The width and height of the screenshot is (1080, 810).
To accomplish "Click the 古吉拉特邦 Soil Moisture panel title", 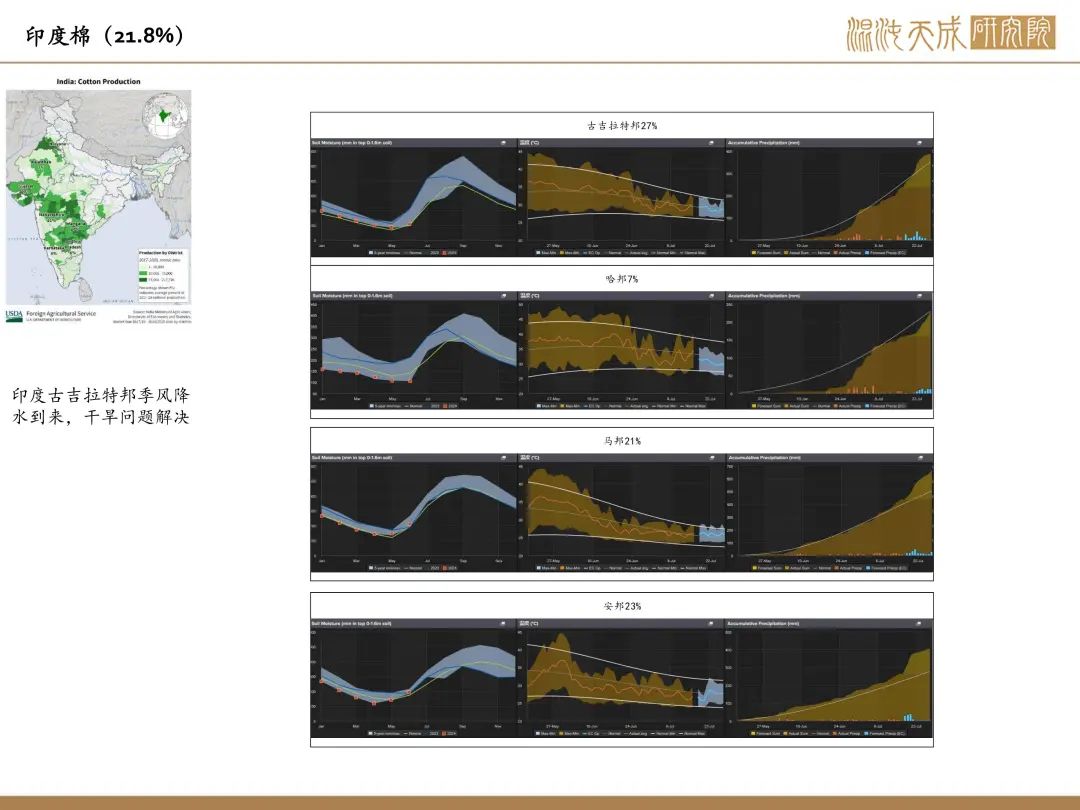I will coord(352,143).
